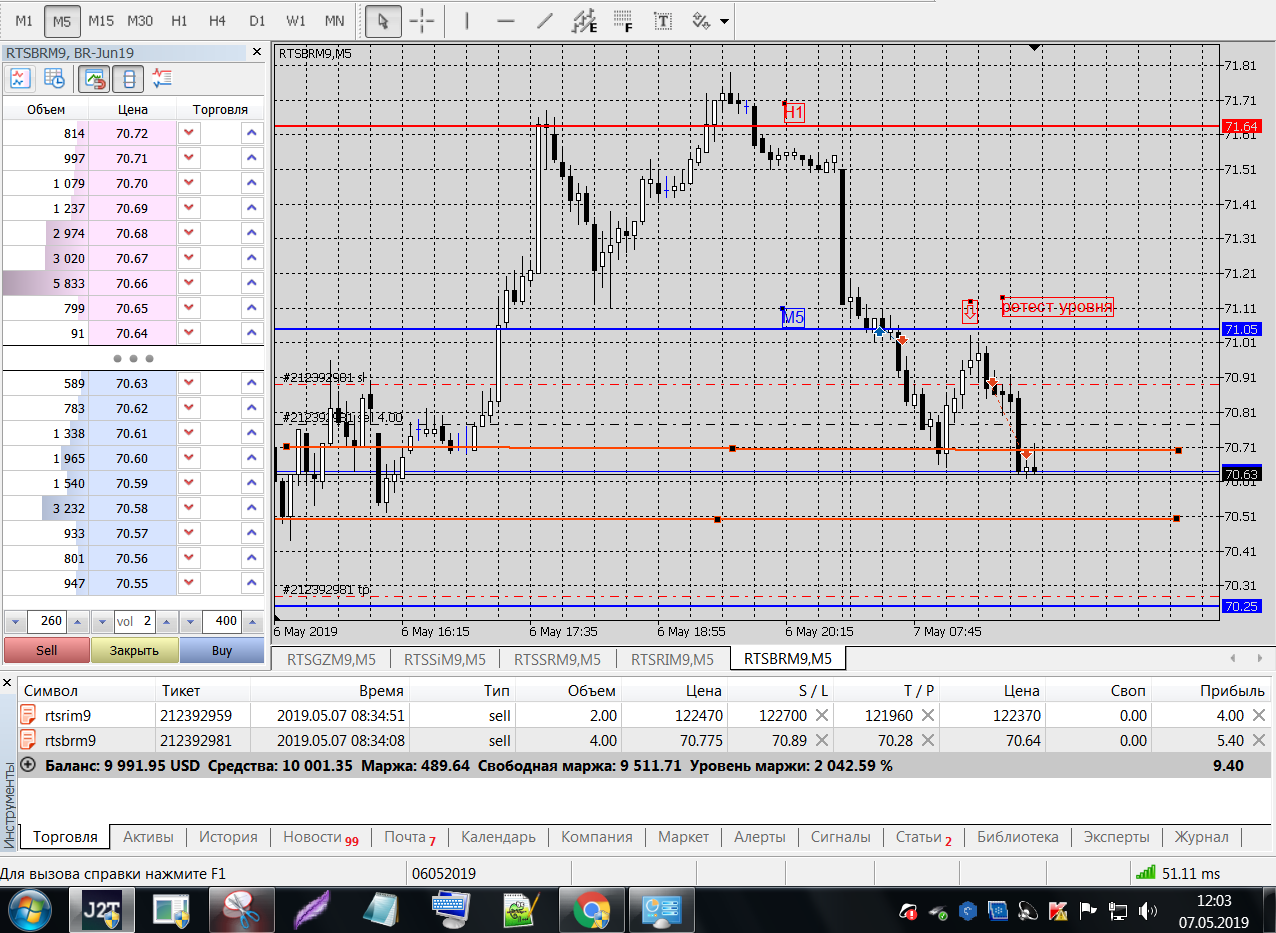Viewport: 1276px width, 933px height.
Task: Switch to the RTSRIM9,M5 chart tab
Action: [673, 659]
